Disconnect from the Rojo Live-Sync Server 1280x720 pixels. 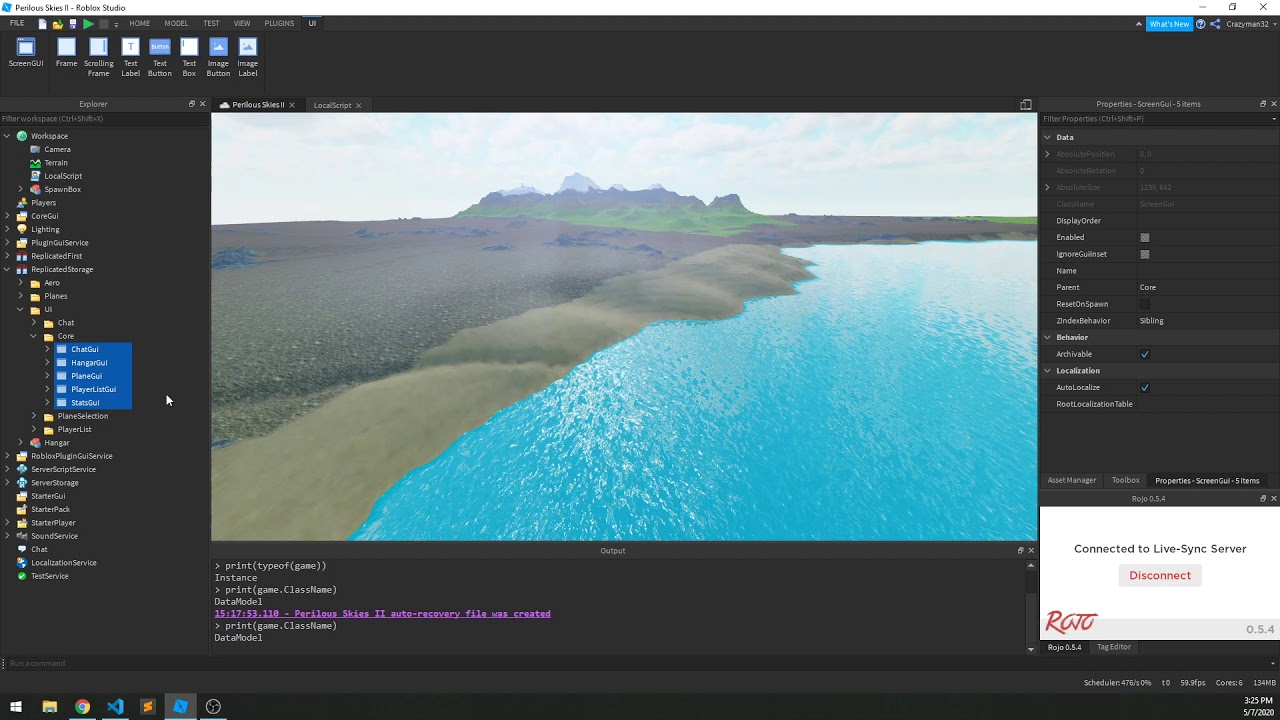1160,575
